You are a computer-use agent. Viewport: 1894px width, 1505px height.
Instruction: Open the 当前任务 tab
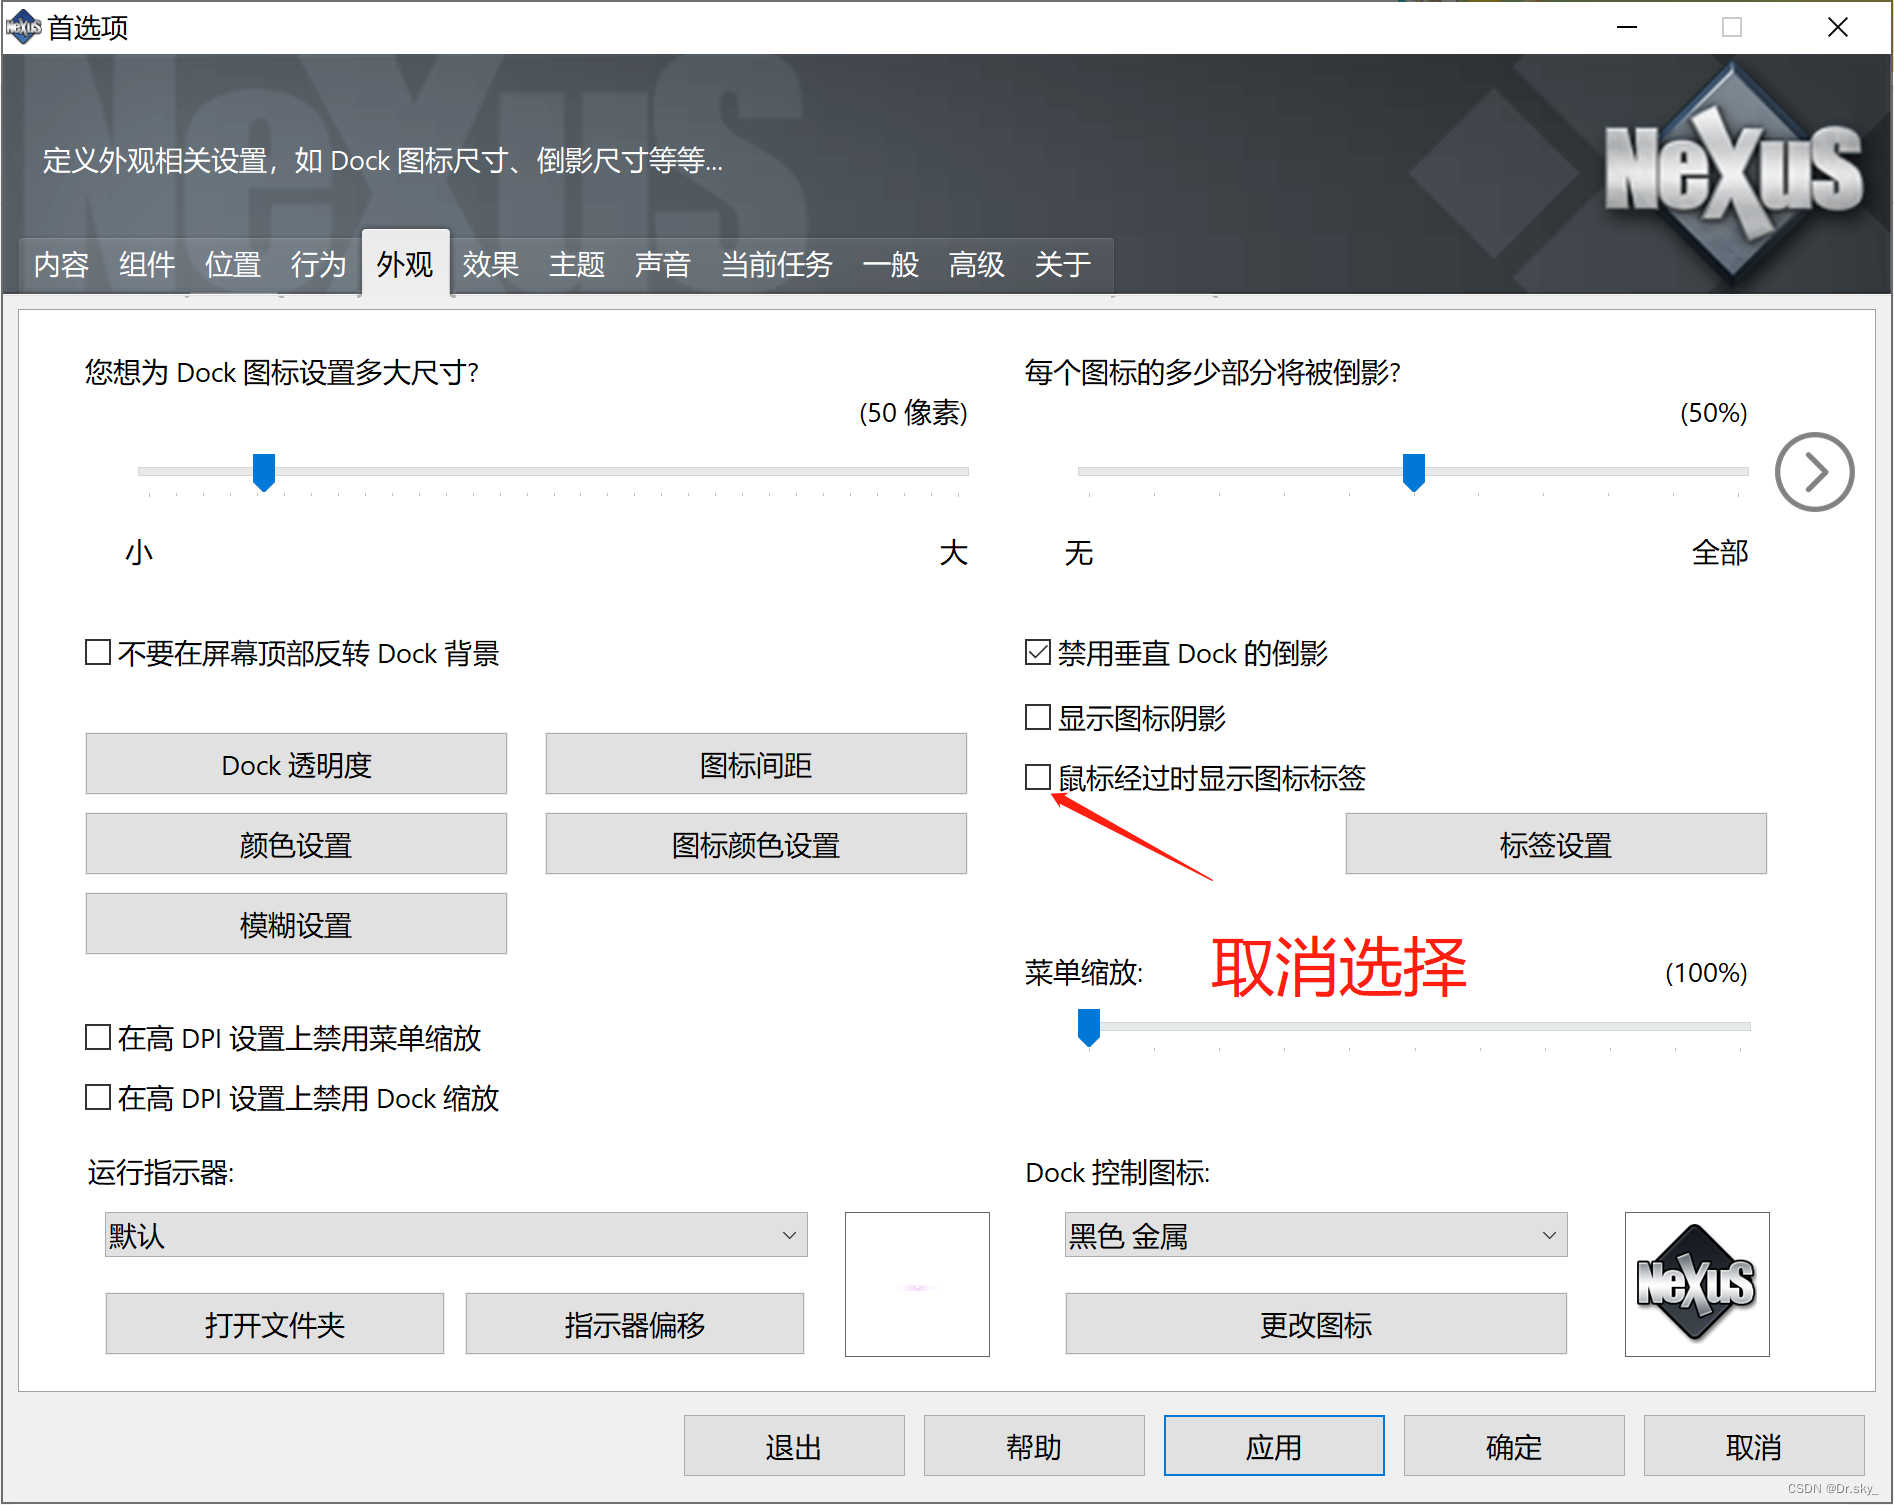point(777,265)
